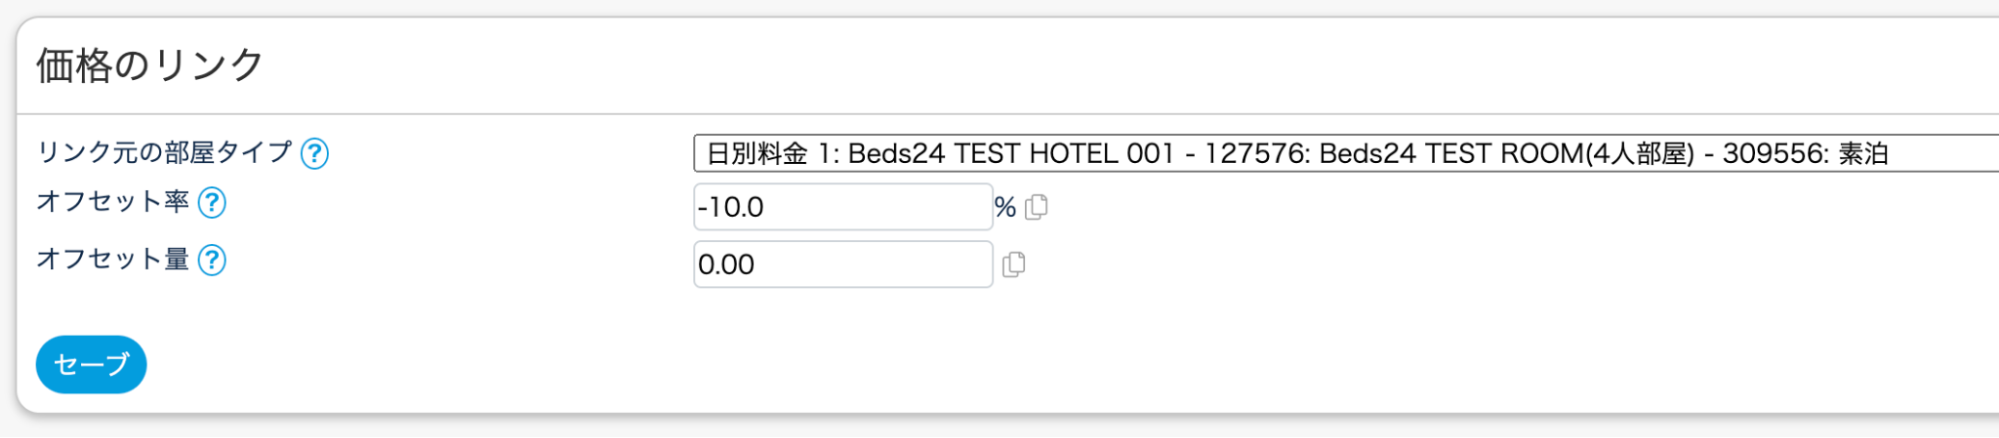1999x438 pixels.
Task: Copy the オフセット量 value icon
Action: click(1014, 265)
